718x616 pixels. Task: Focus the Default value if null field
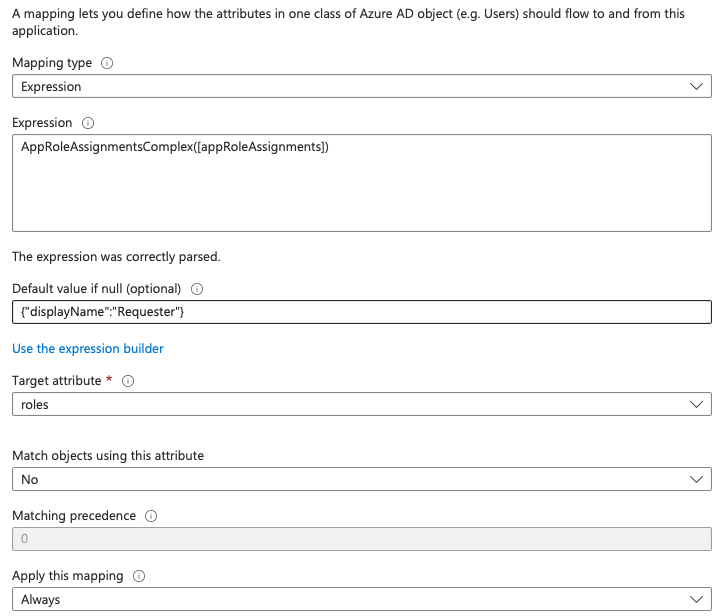tap(361, 313)
